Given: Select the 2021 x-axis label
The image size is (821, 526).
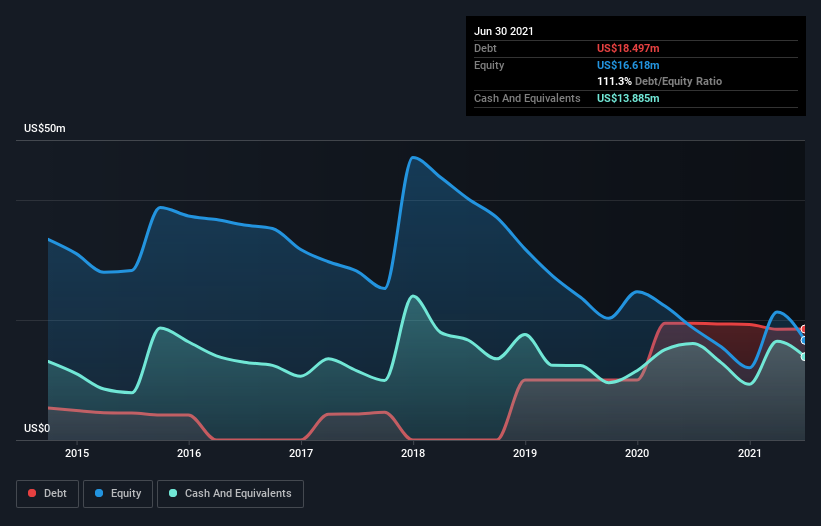Looking at the screenshot, I should tap(749, 453).
